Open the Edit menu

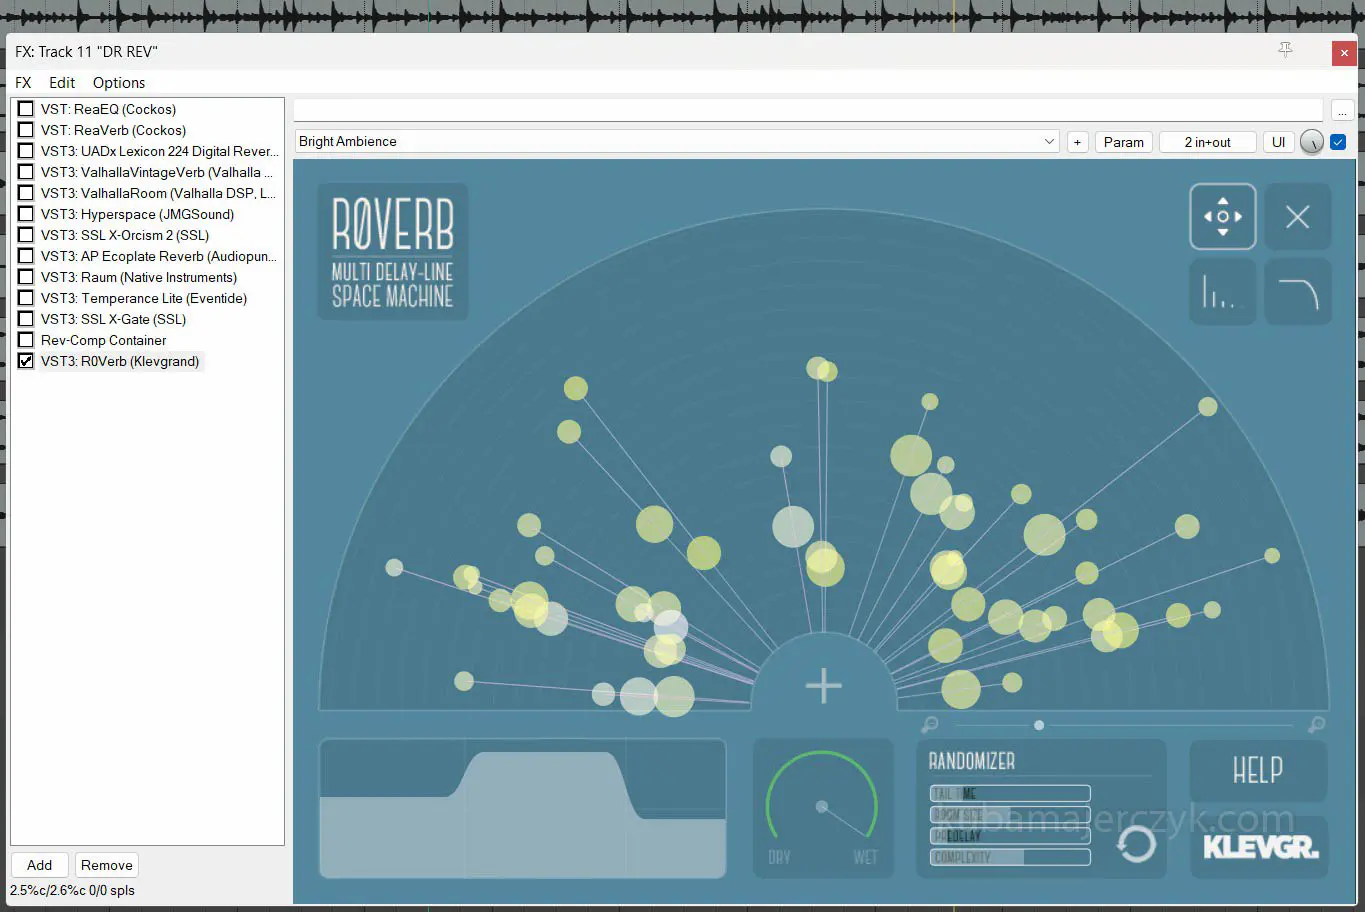click(62, 83)
